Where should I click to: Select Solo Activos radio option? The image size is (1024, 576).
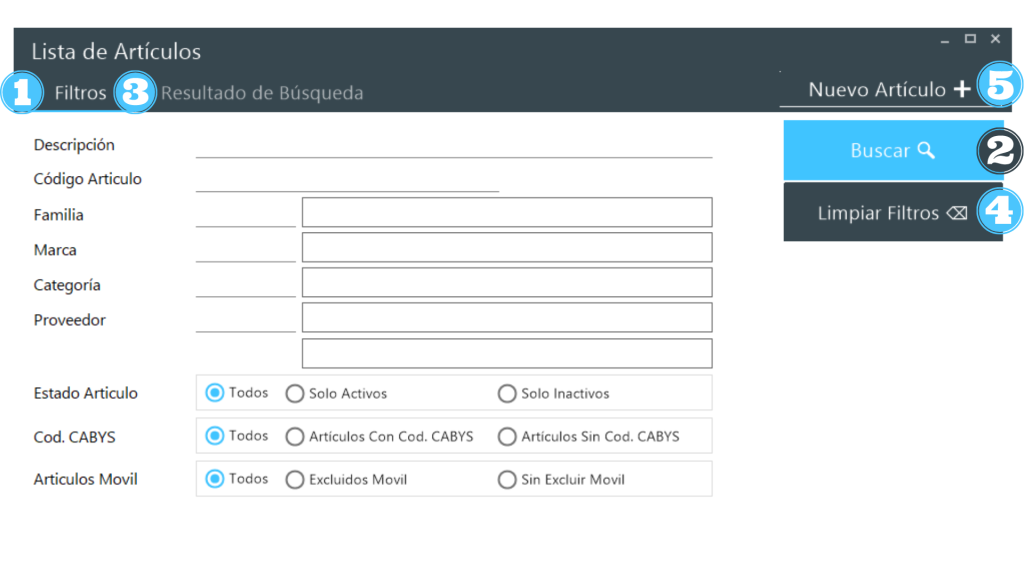click(295, 394)
